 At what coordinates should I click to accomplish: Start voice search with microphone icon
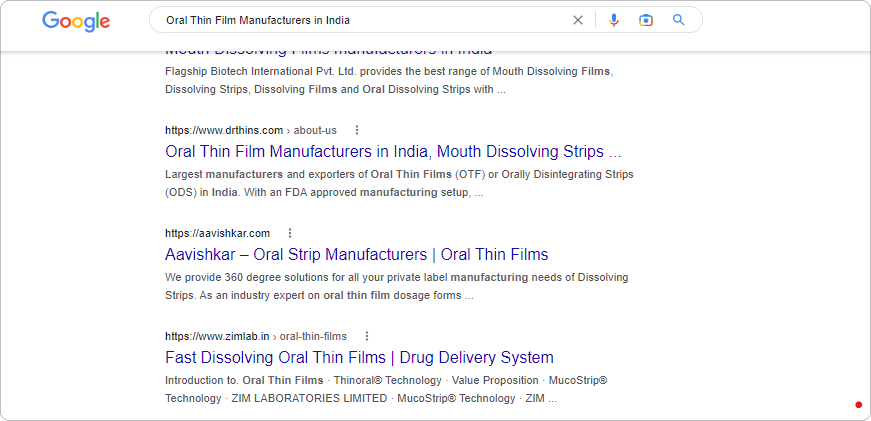613,21
